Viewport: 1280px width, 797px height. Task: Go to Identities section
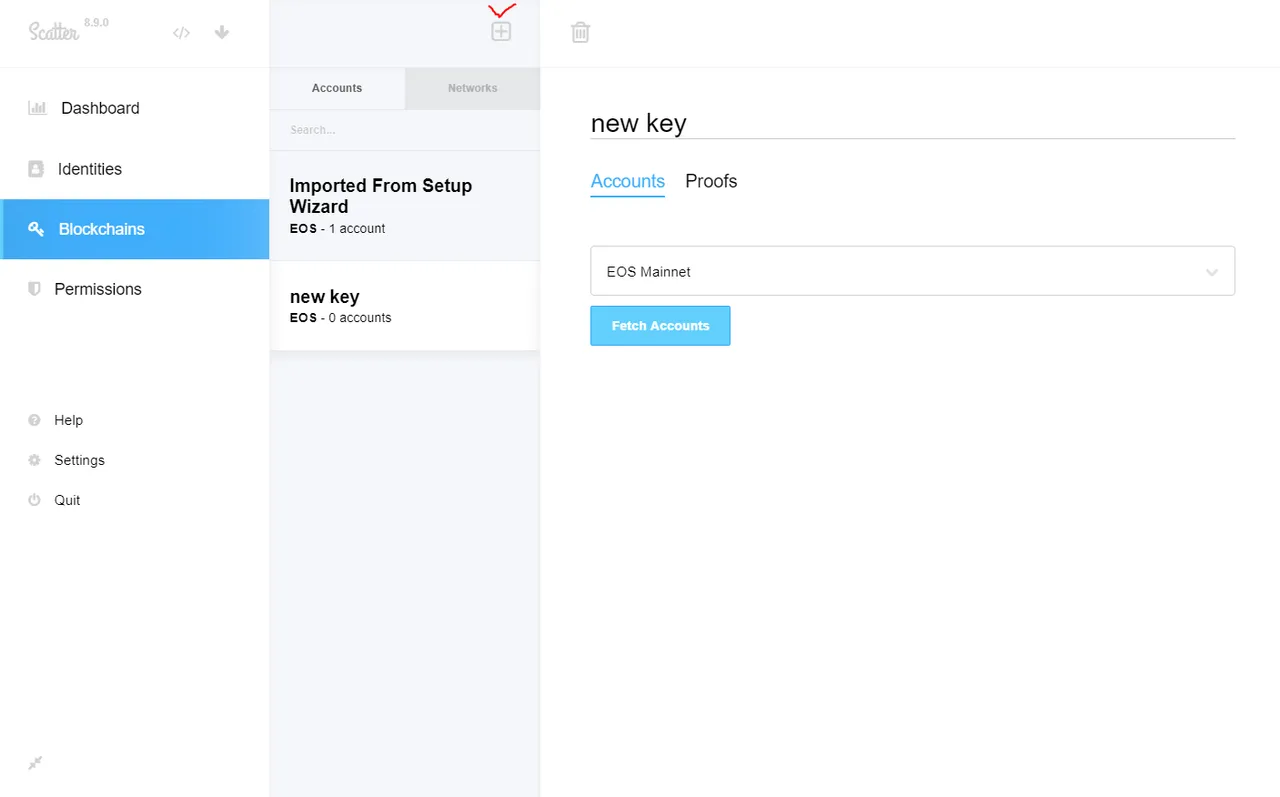(134, 169)
